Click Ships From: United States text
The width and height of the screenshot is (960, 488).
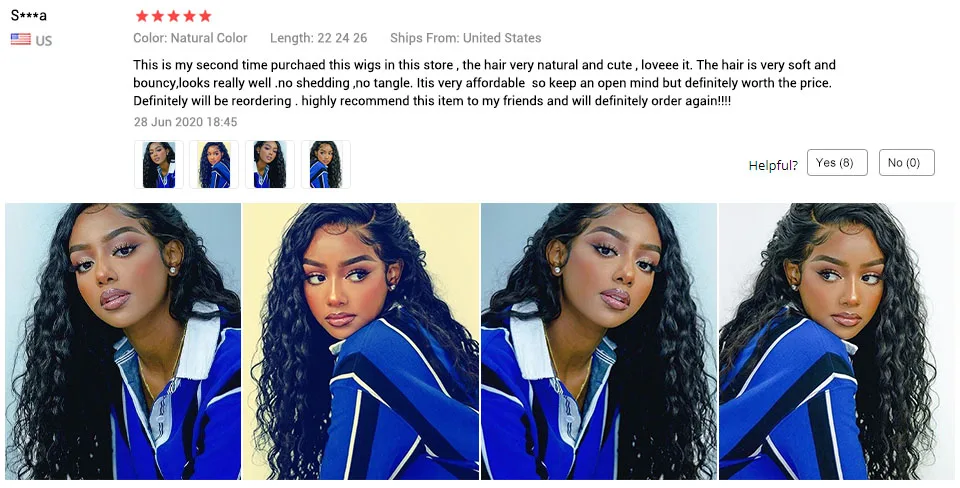coord(466,38)
